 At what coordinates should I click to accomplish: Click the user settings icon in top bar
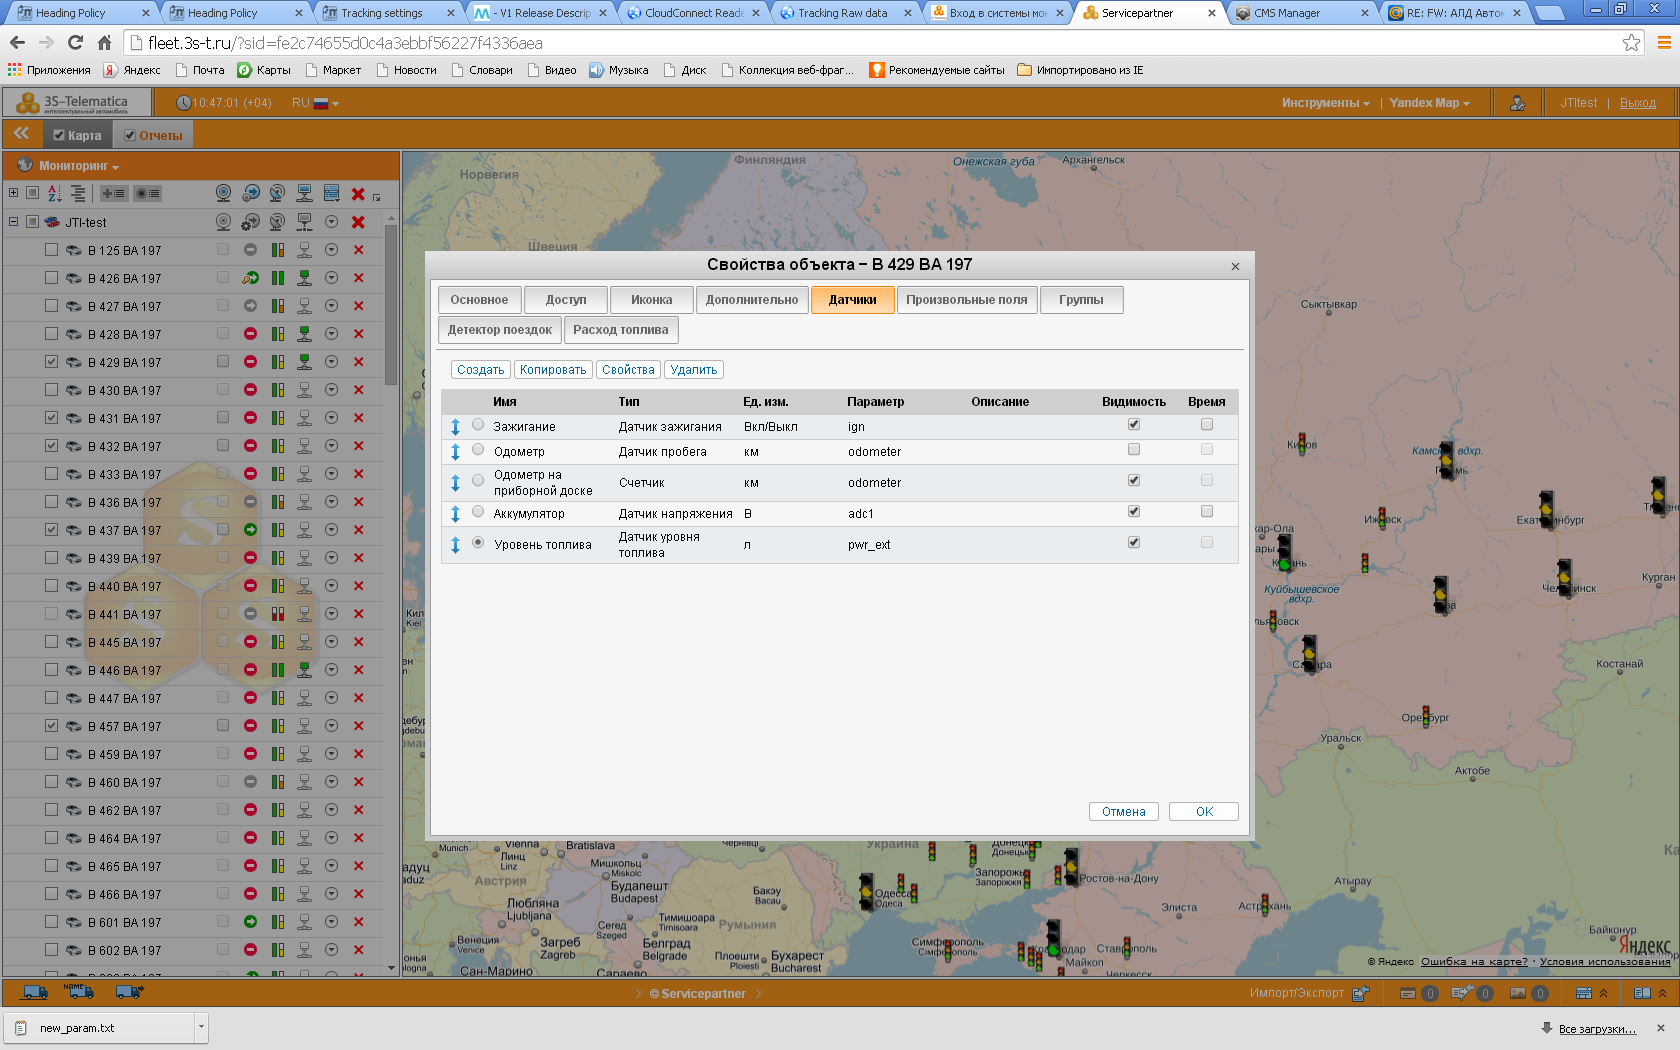coord(1517,103)
